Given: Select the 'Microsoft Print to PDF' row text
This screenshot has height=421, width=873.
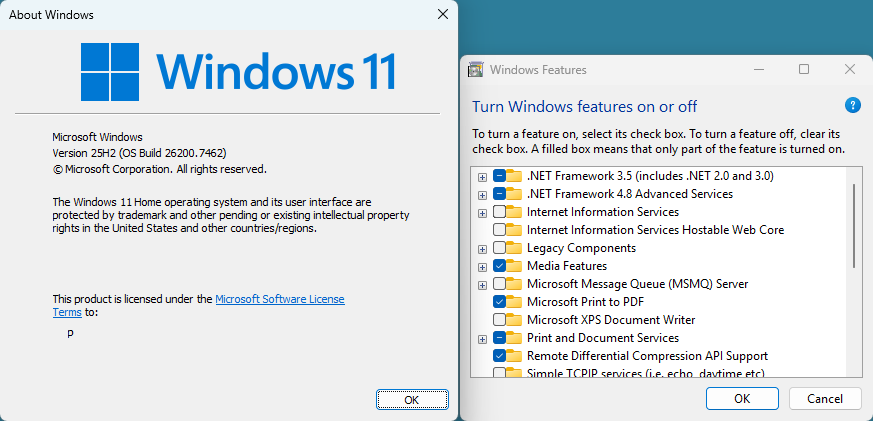Looking at the screenshot, I should coord(585,302).
